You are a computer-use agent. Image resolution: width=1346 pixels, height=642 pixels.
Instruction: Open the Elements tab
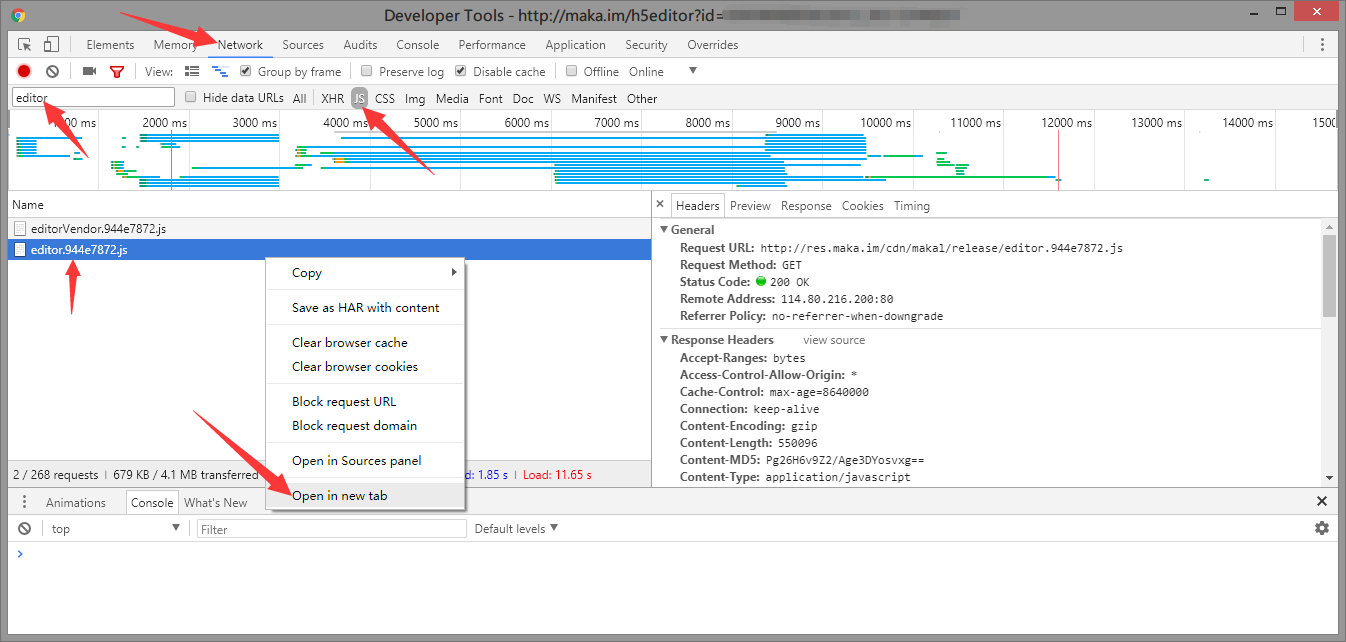click(110, 44)
